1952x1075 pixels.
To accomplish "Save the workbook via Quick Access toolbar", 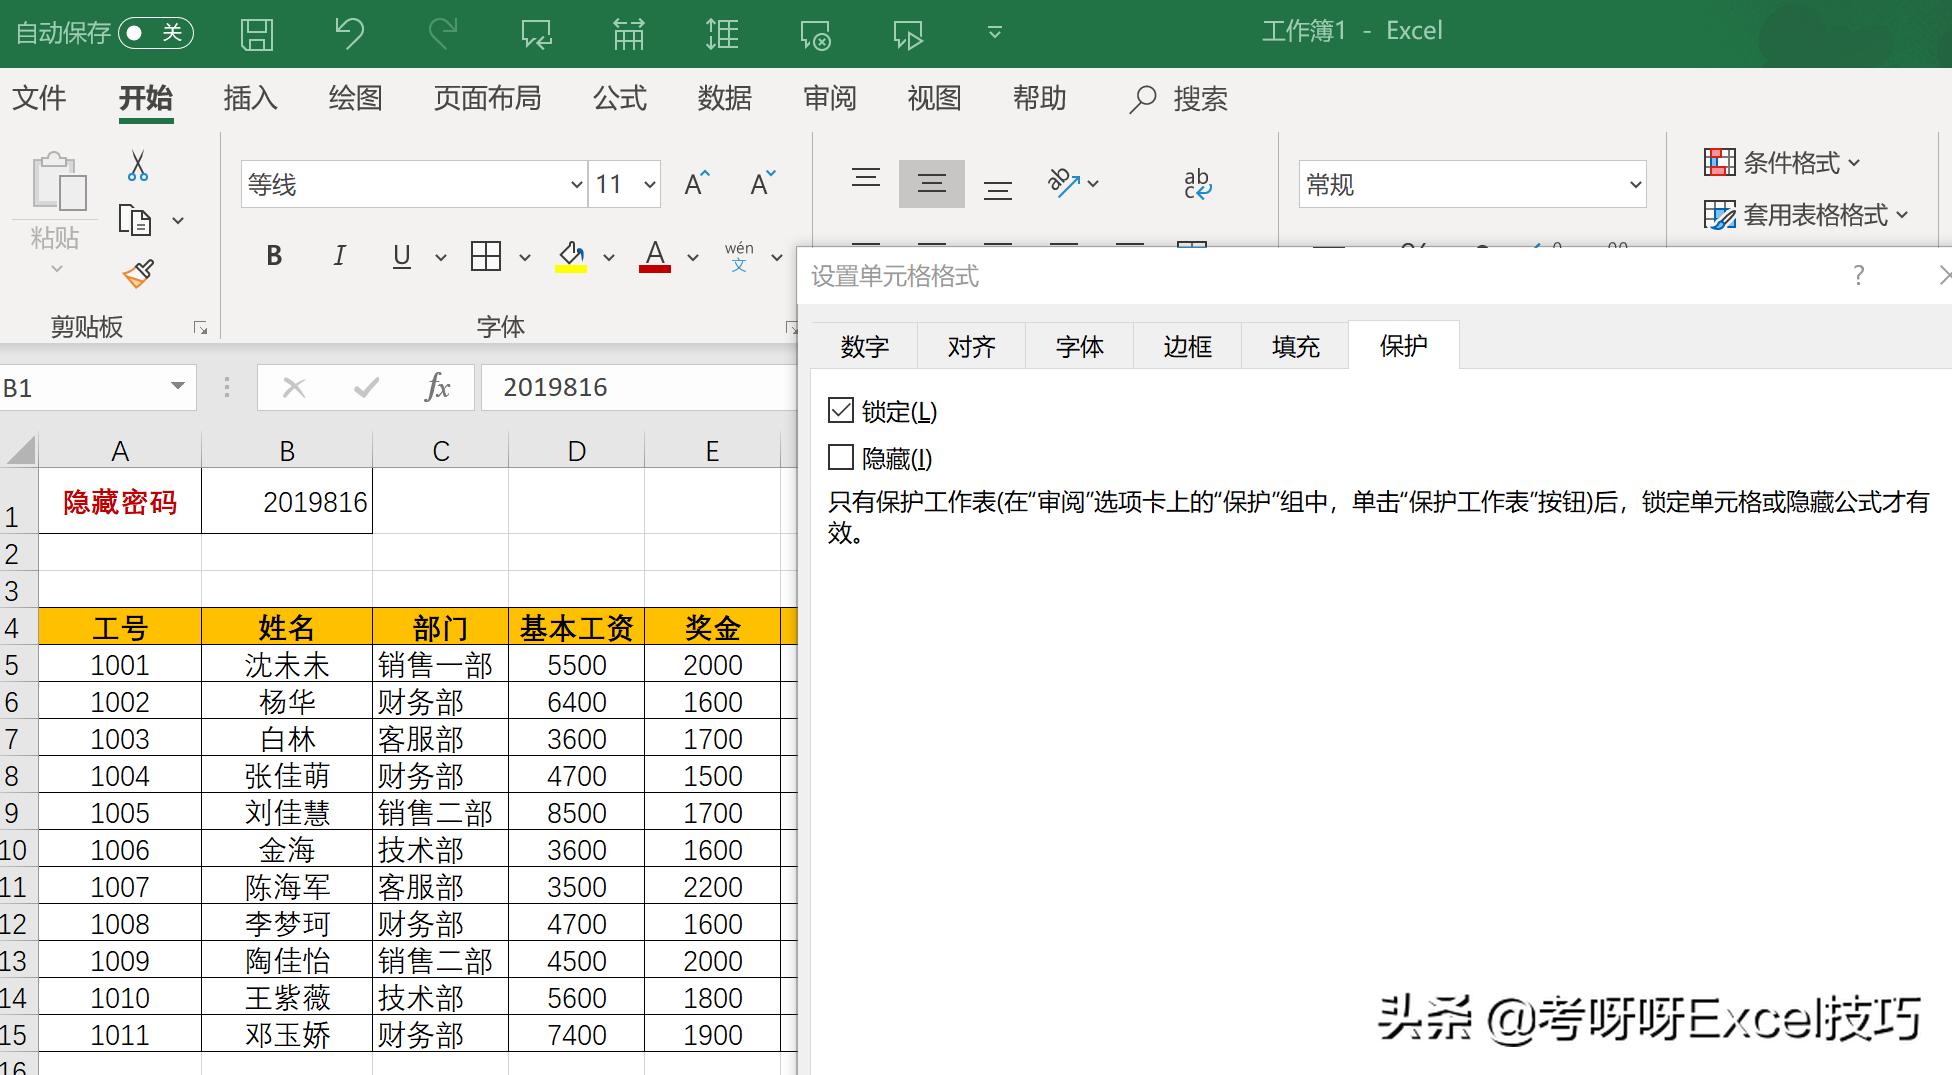I will (x=256, y=33).
